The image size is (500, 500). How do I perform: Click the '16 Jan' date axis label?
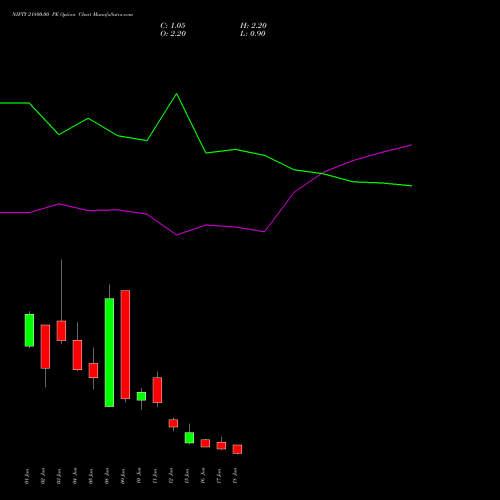pyautogui.click(x=203, y=476)
